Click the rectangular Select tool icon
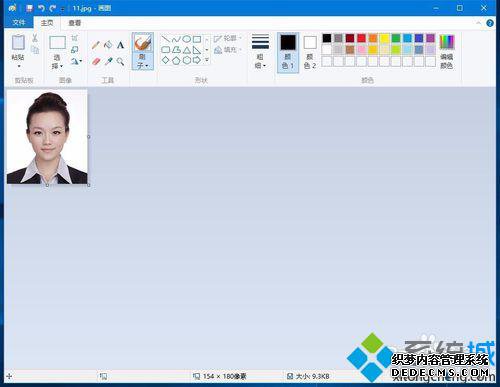The image size is (500, 387). [x=57, y=43]
